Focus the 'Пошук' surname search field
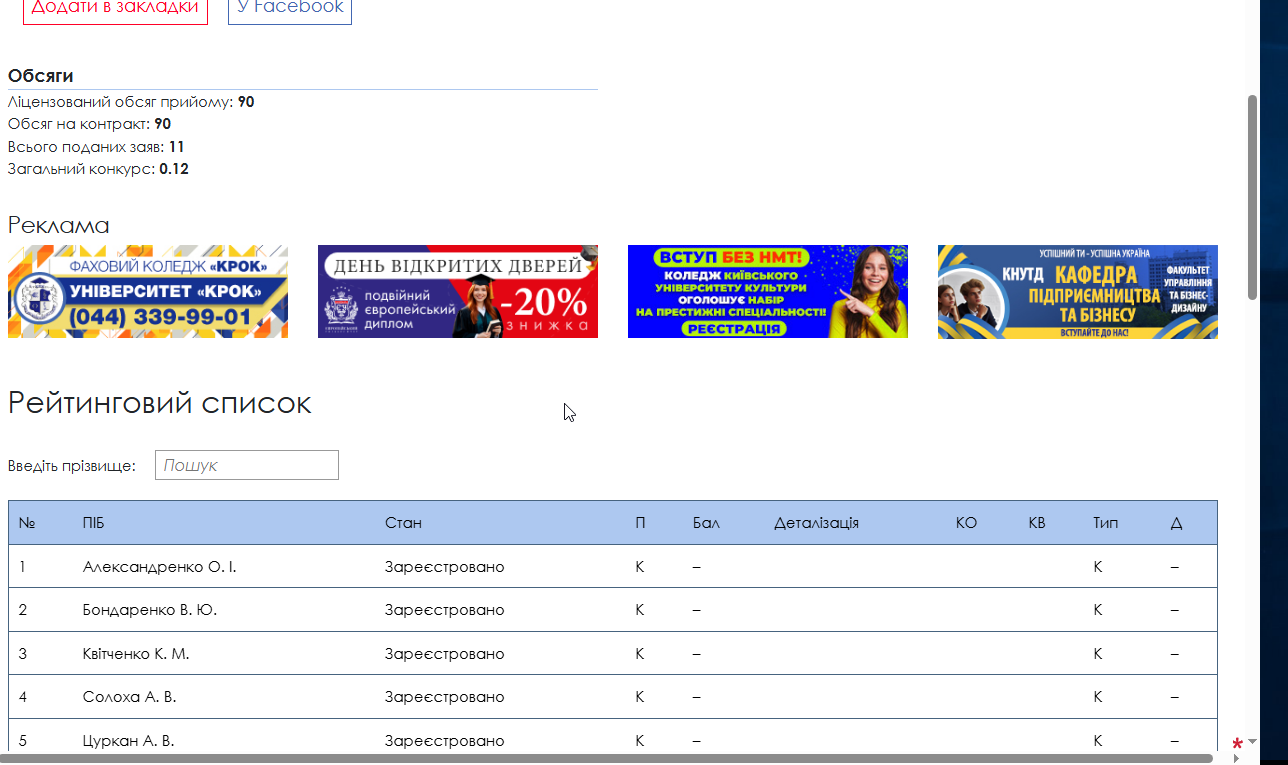This screenshot has width=1288, height=765. (x=247, y=465)
